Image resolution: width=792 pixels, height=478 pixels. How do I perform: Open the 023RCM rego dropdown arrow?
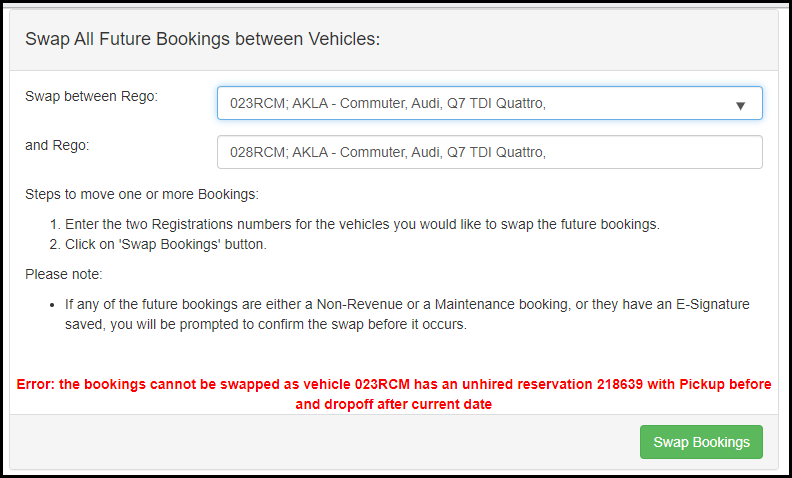[740, 106]
